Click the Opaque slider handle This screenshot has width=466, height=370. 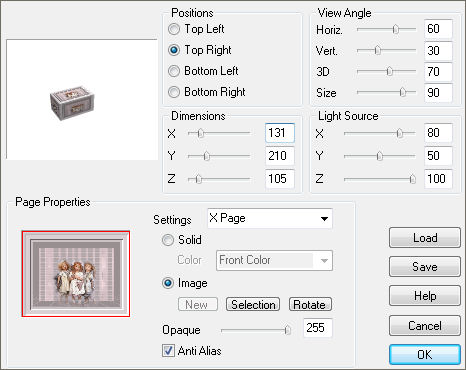point(287,330)
